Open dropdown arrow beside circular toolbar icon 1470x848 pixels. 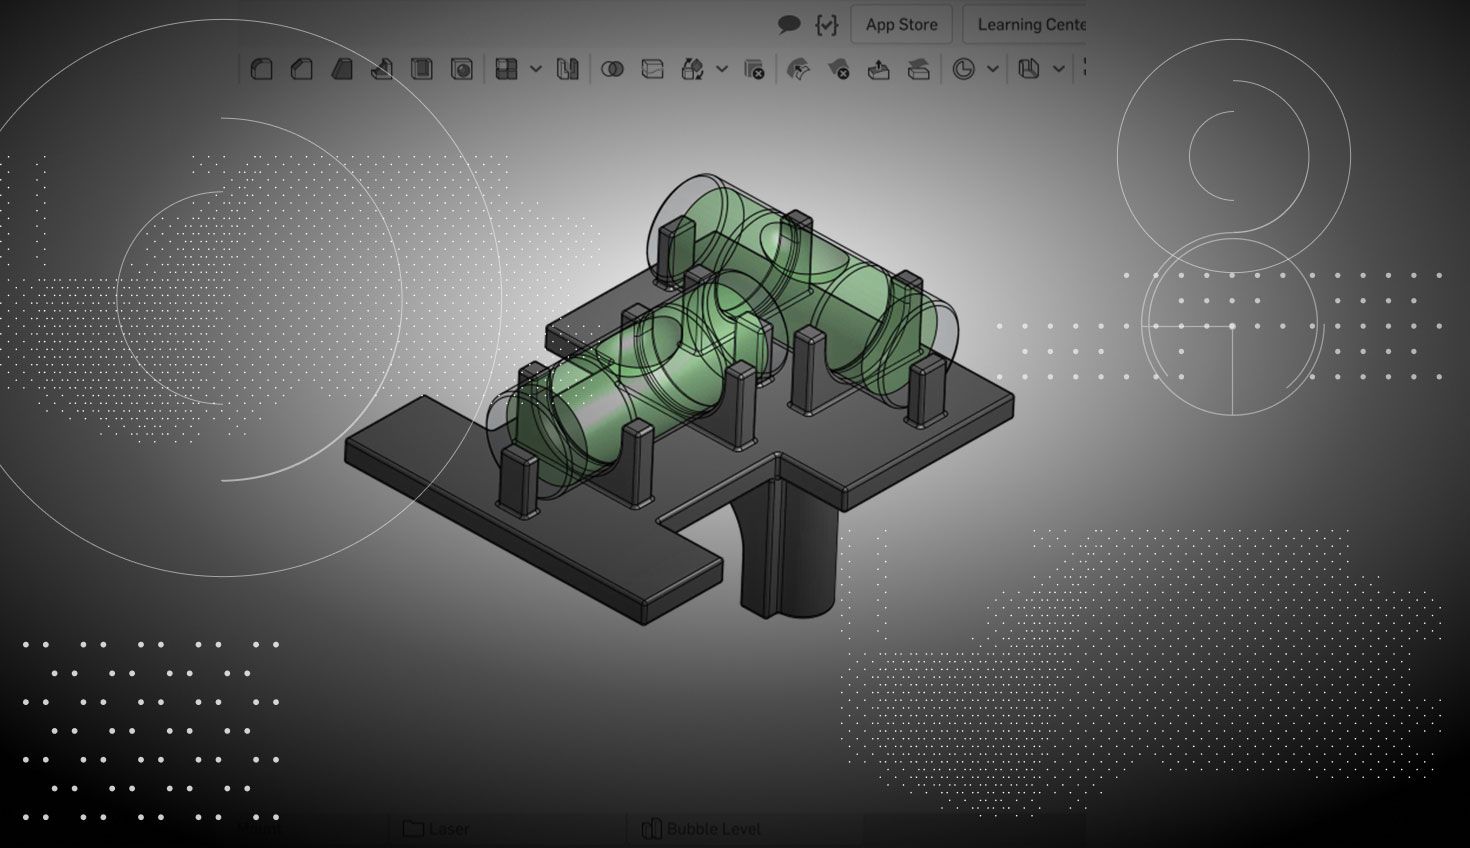coord(992,69)
